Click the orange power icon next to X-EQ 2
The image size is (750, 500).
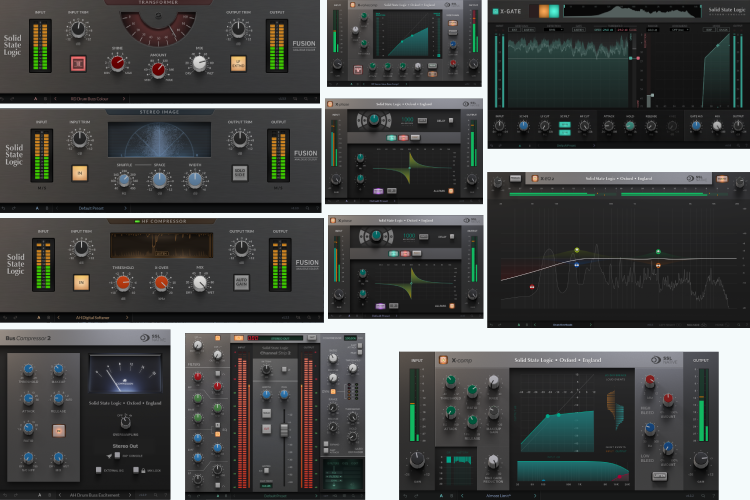pos(535,178)
